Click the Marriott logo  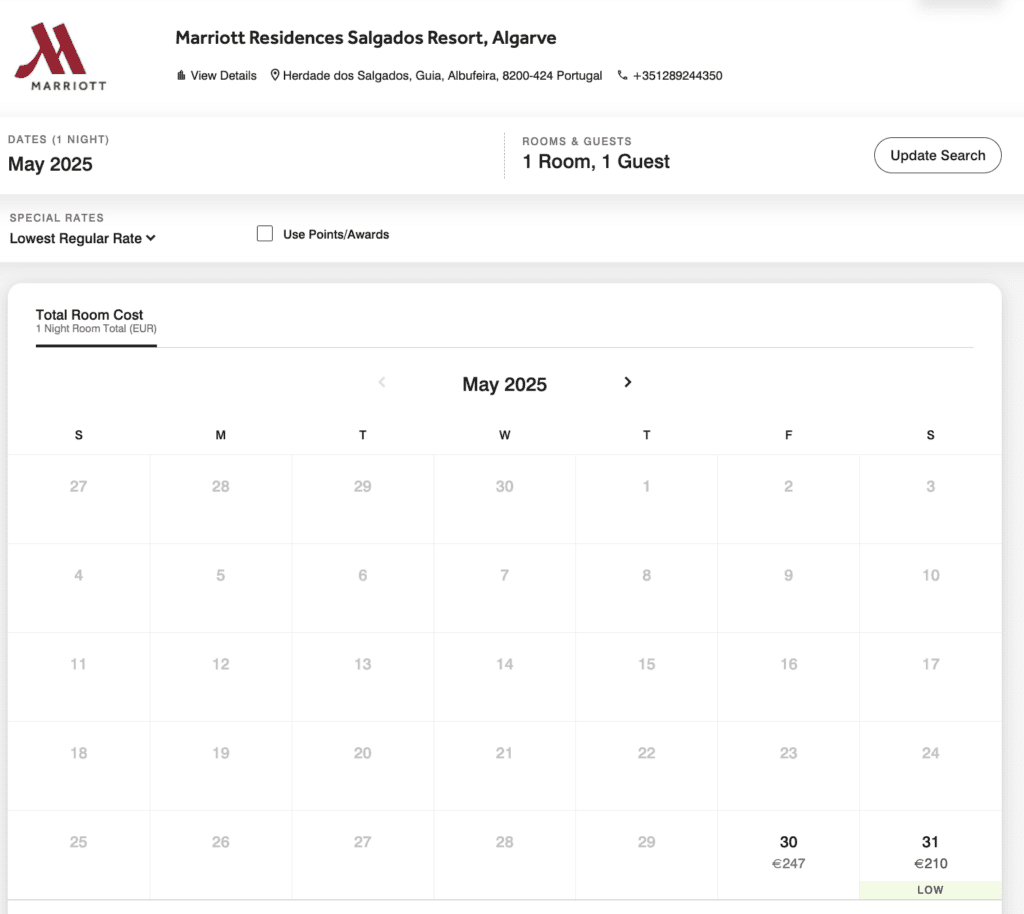coord(60,57)
